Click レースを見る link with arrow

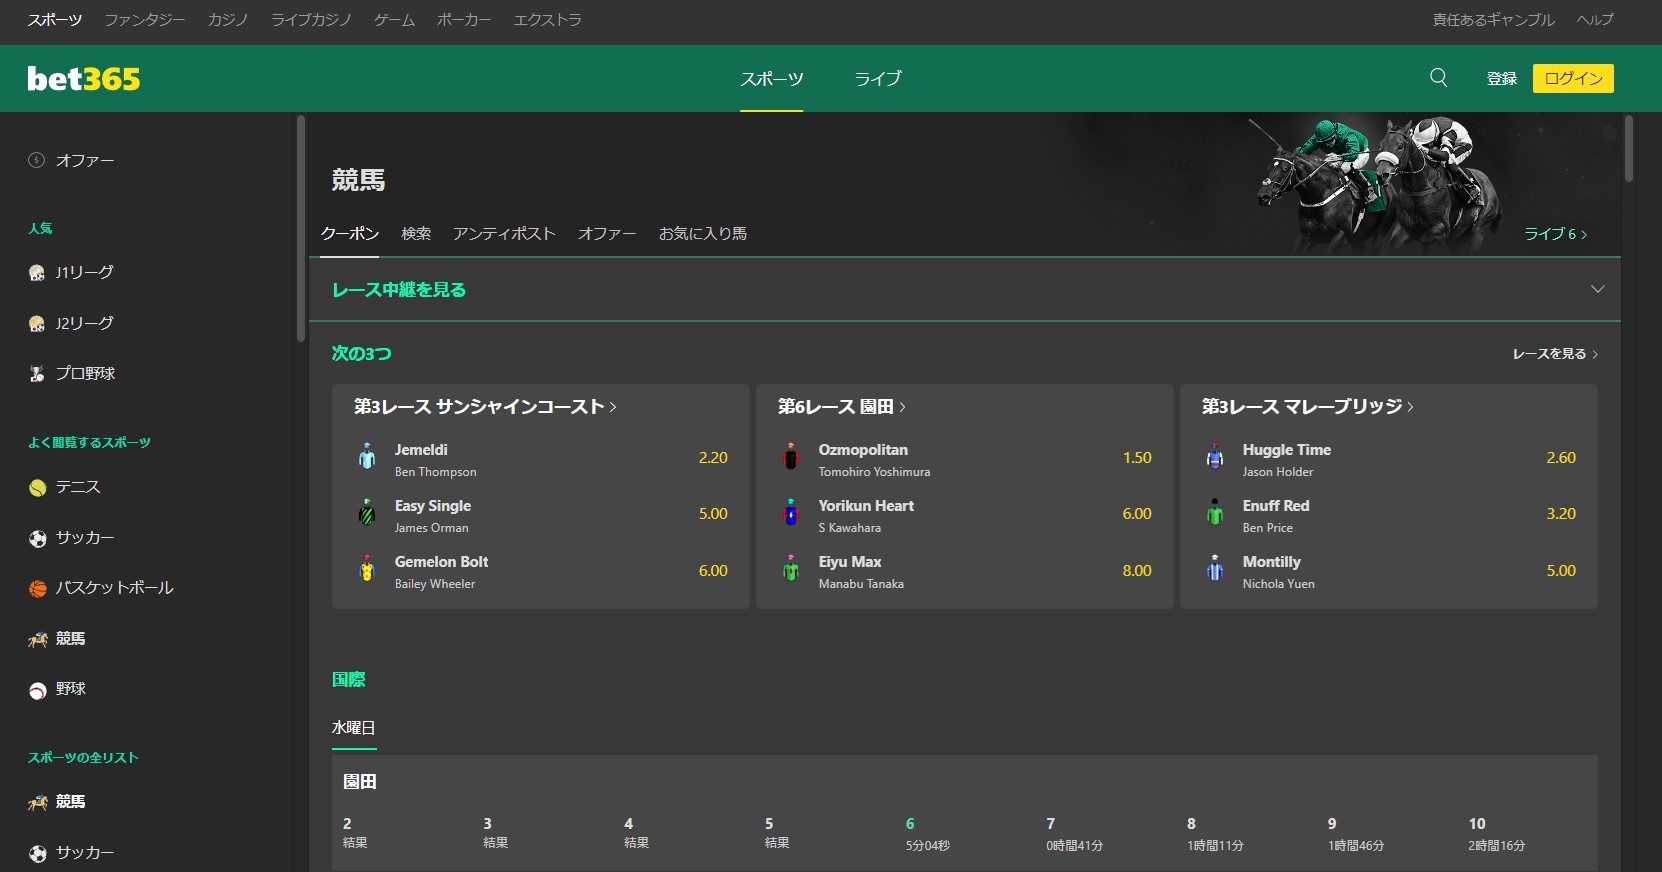click(1555, 354)
